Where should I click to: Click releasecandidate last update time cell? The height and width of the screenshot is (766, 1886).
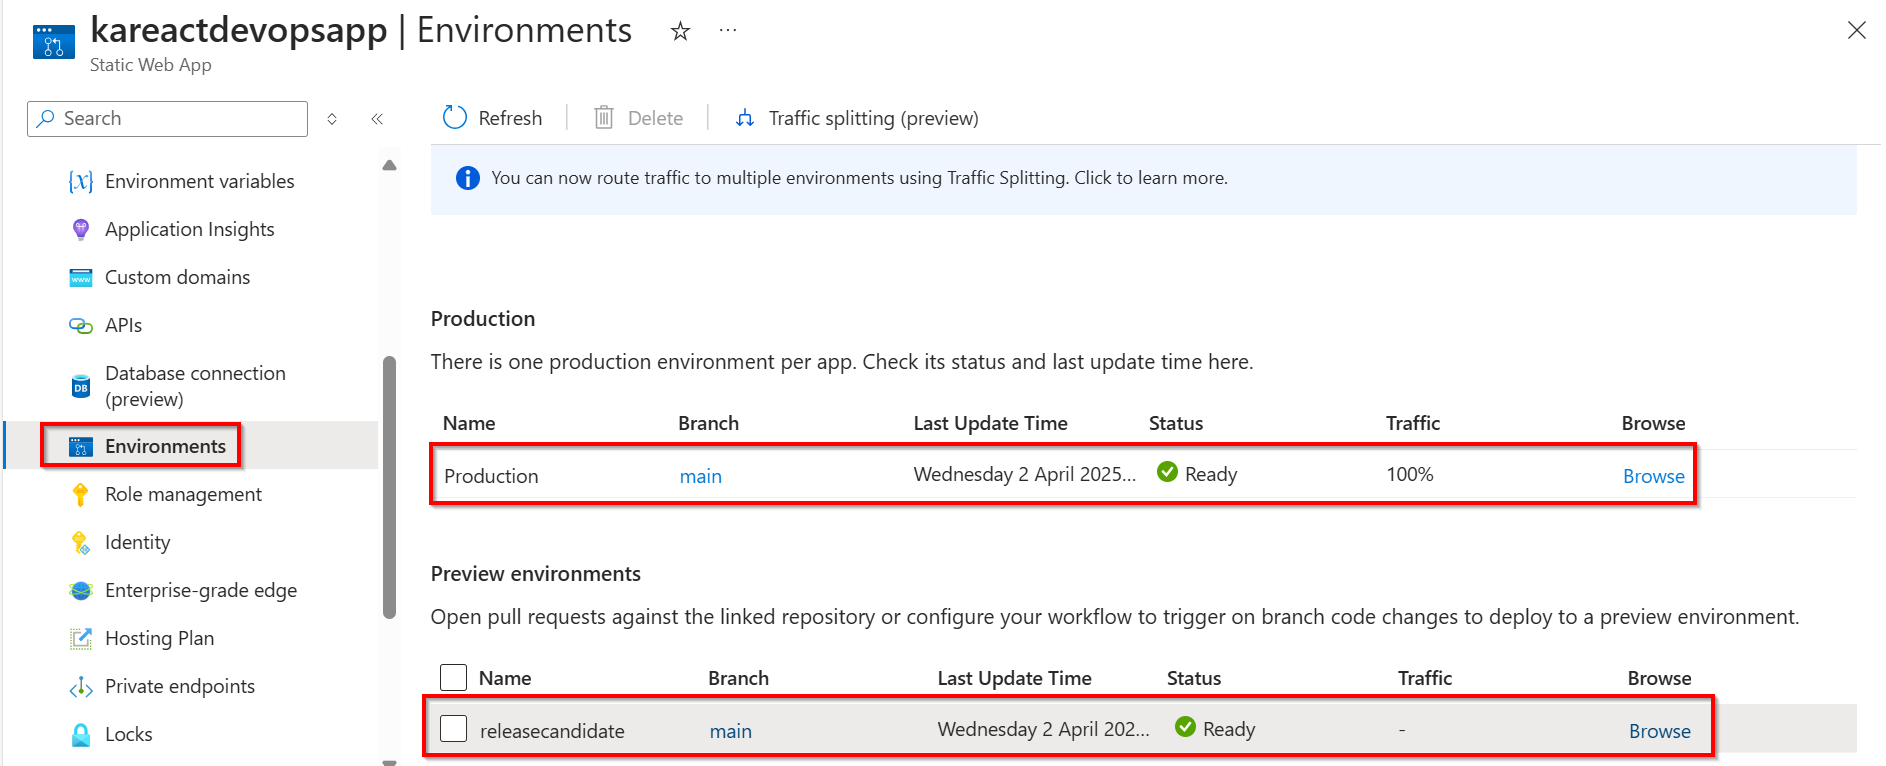pos(1043,729)
